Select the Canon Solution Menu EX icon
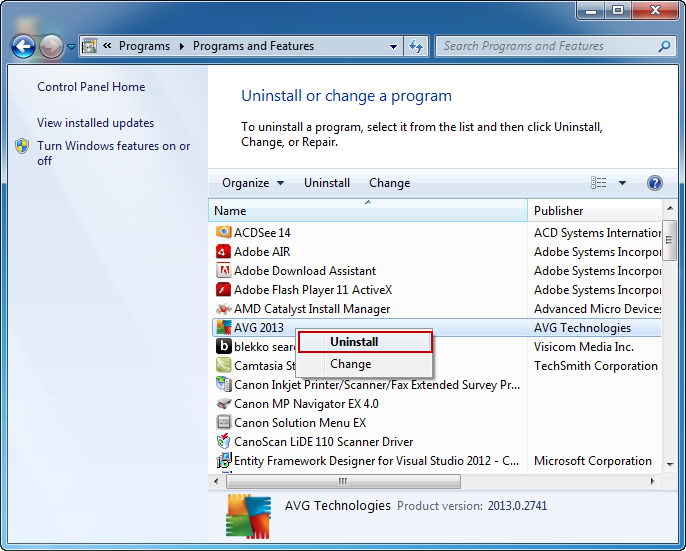Screen dimensions: 686x551 click(223, 422)
